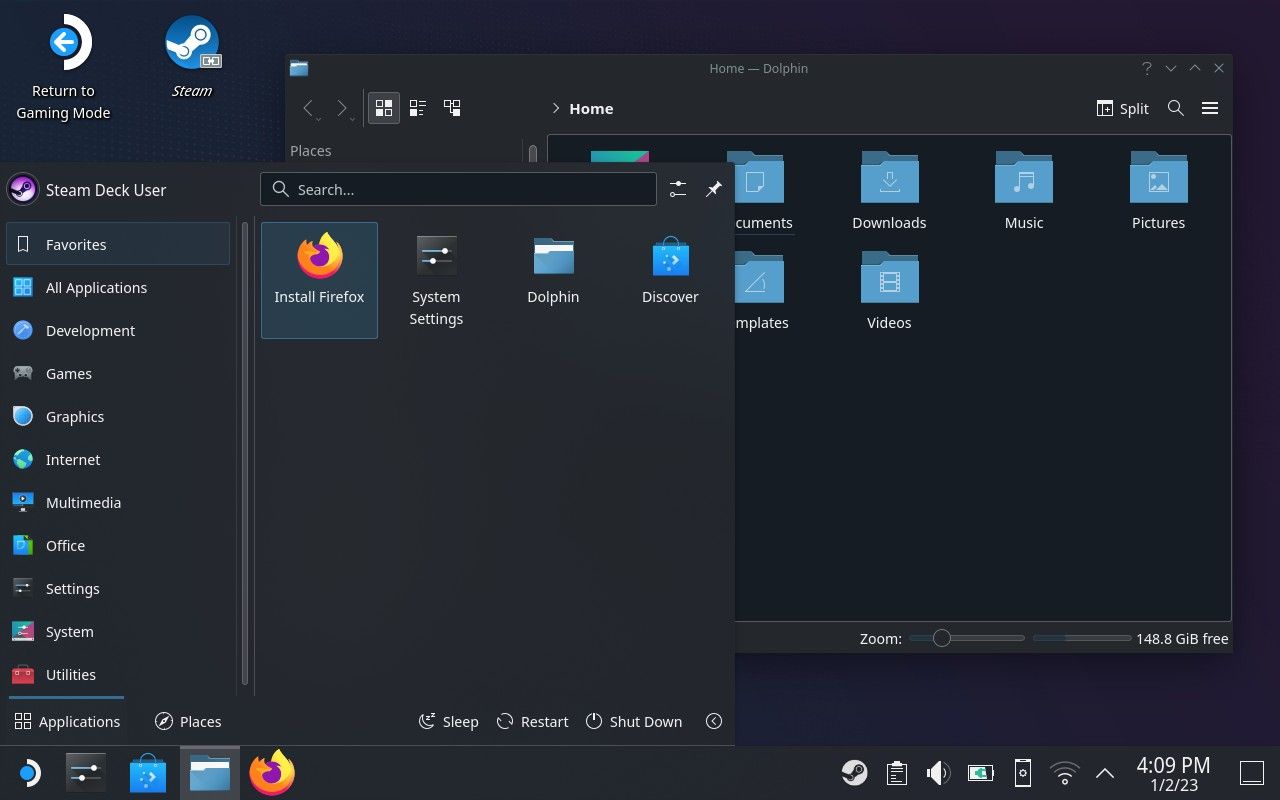Select the Games category in launcher sidebar
Image resolution: width=1280 pixels, height=800 pixels.
pyautogui.click(x=68, y=373)
